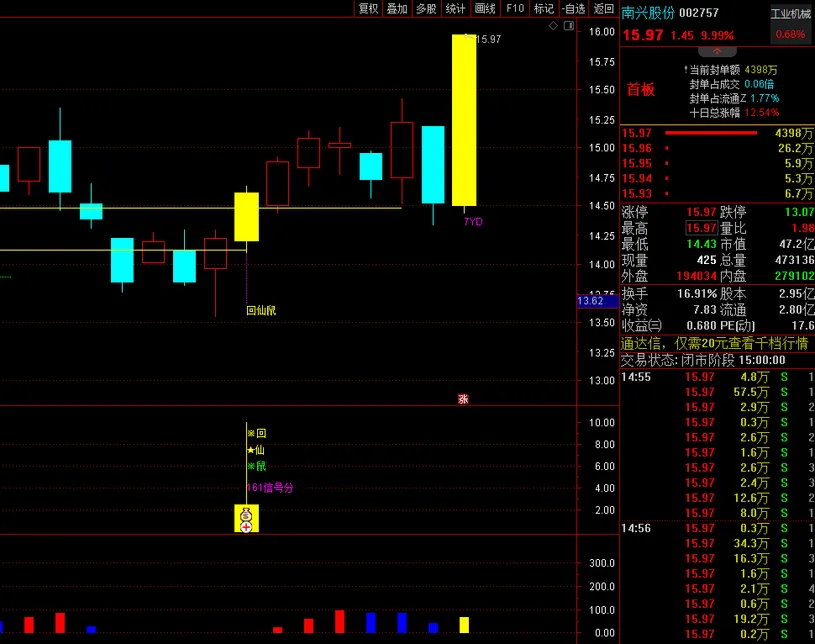Screen dimensions: 815x644
Task: Click the red plus circle signal icon
Action: [x=246, y=526]
